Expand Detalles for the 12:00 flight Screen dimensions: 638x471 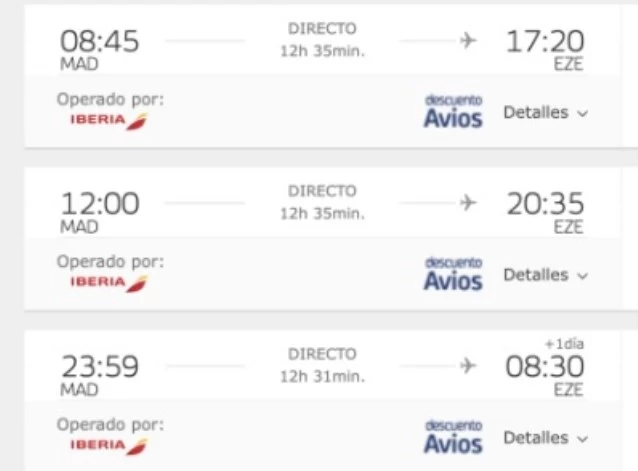point(545,275)
